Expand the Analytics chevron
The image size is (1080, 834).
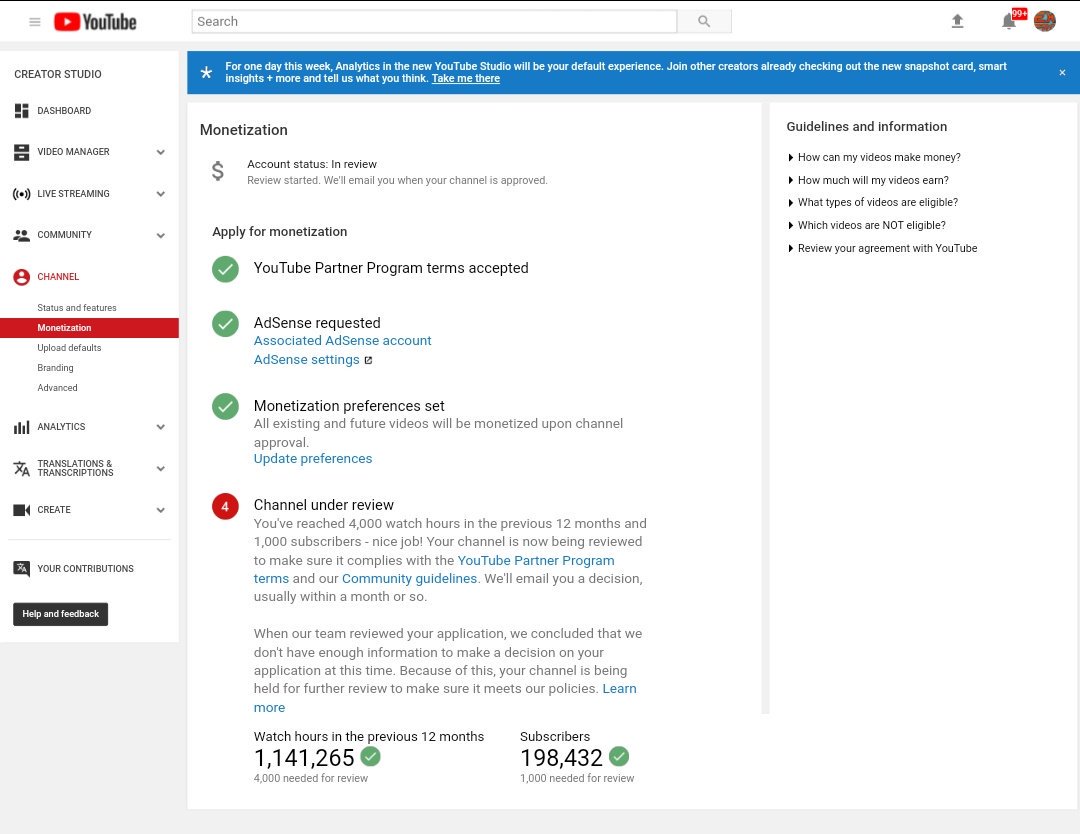160,427
